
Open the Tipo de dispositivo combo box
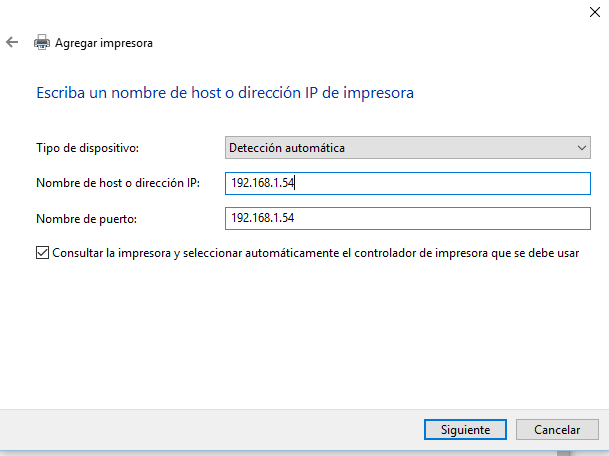point(408,148)
